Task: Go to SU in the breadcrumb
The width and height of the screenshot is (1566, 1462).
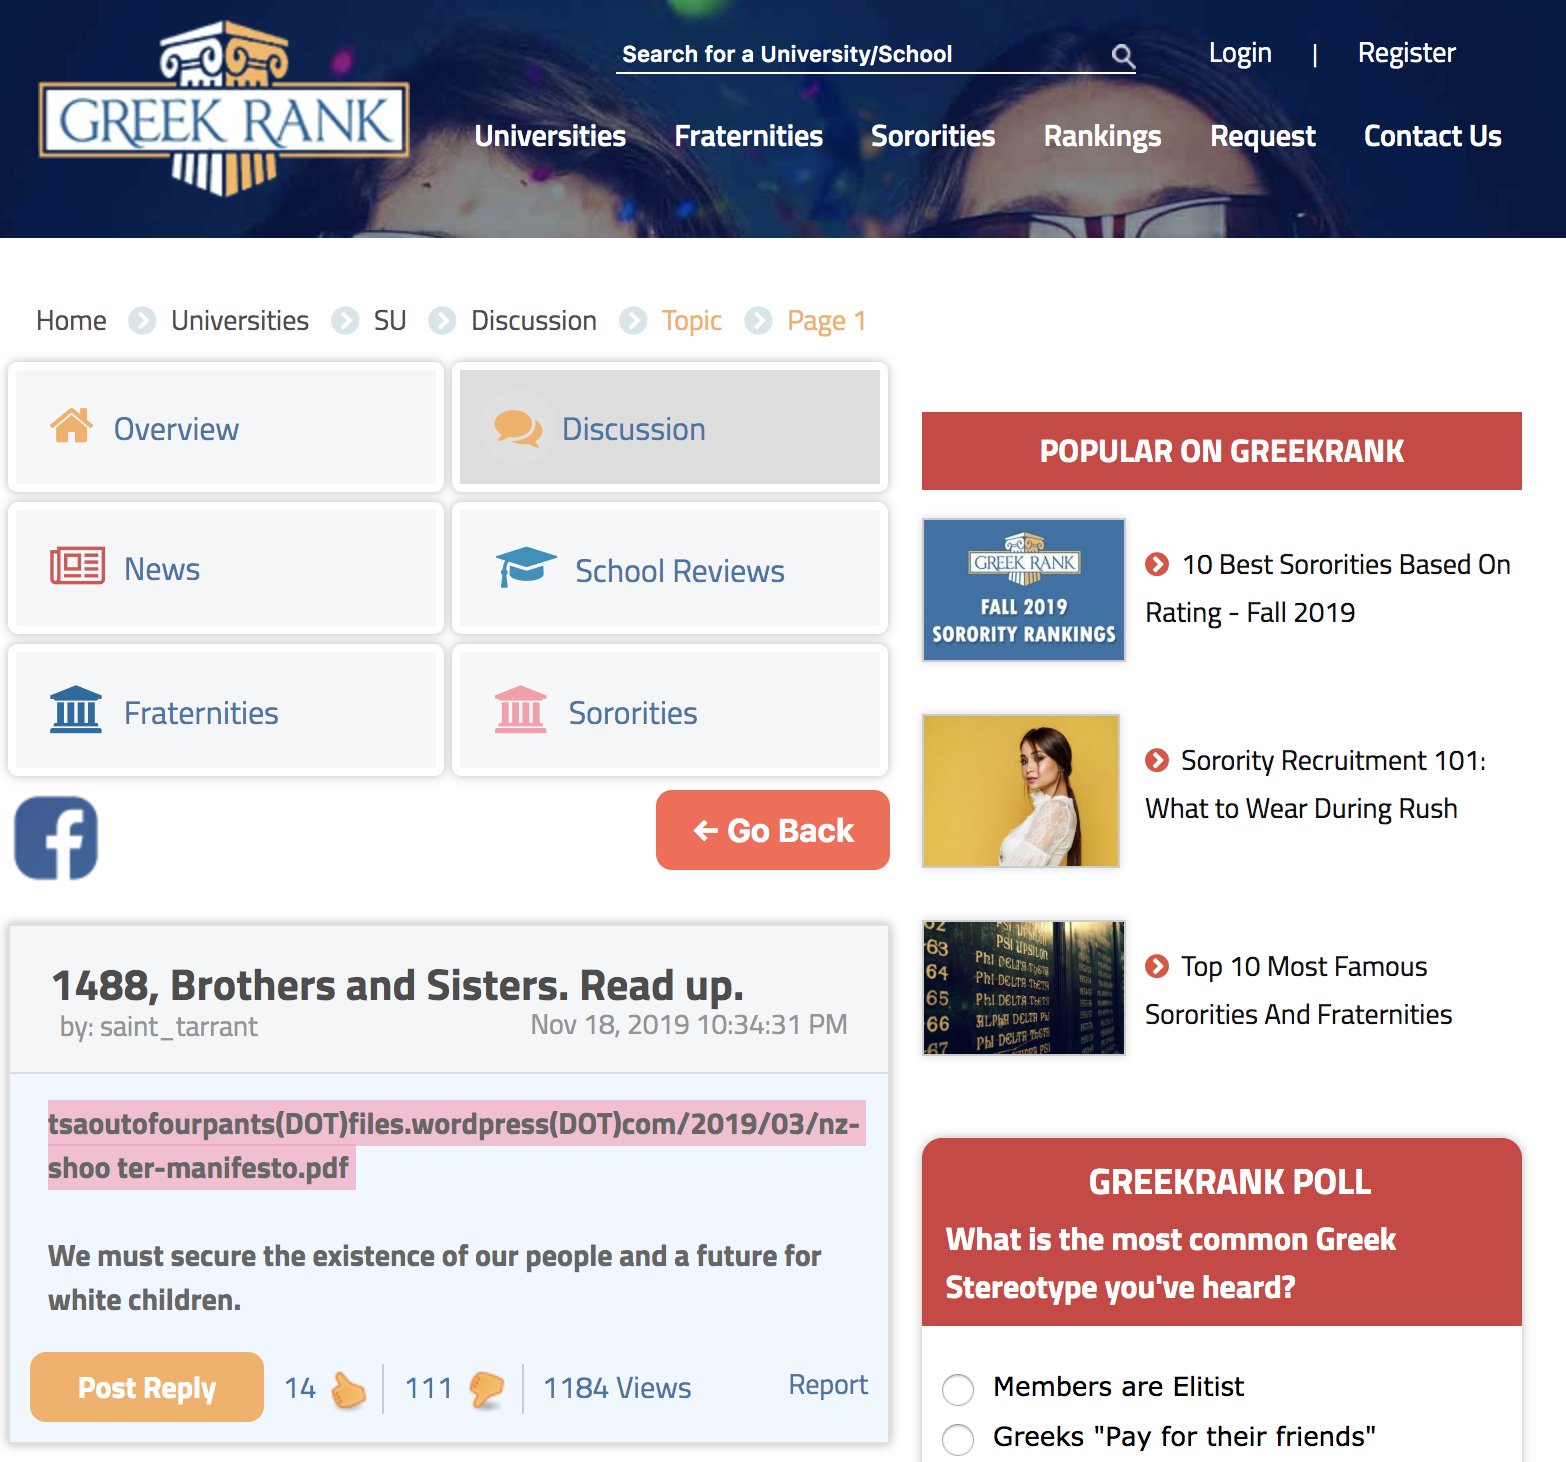Action: (390, 321)
